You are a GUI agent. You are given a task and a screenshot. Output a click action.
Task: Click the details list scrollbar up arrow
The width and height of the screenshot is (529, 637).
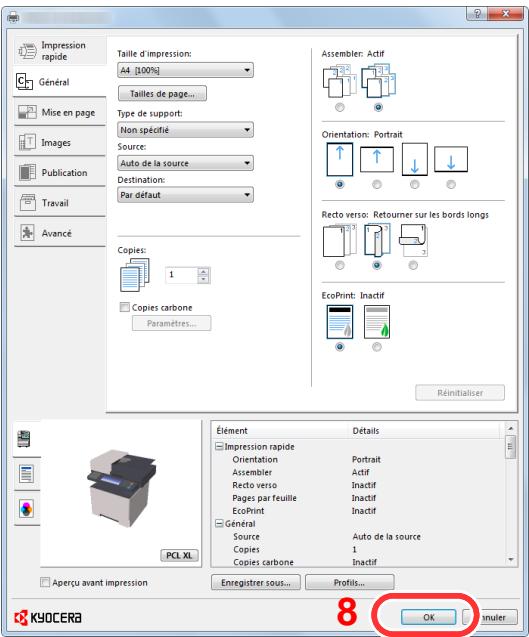pyautogui.click(x=511, y=429)
